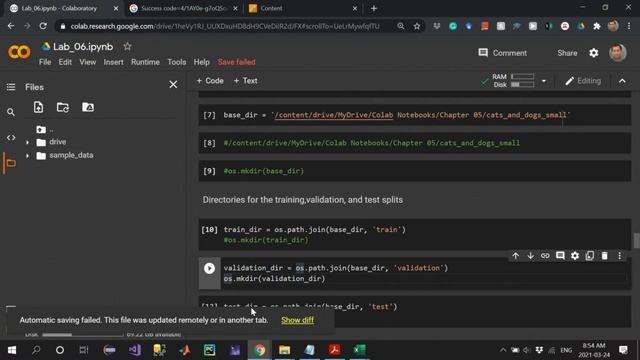The width and height of the screenshot is (640, 360).
Task: Add a new Code cell
Action: [x=210, y=81]
